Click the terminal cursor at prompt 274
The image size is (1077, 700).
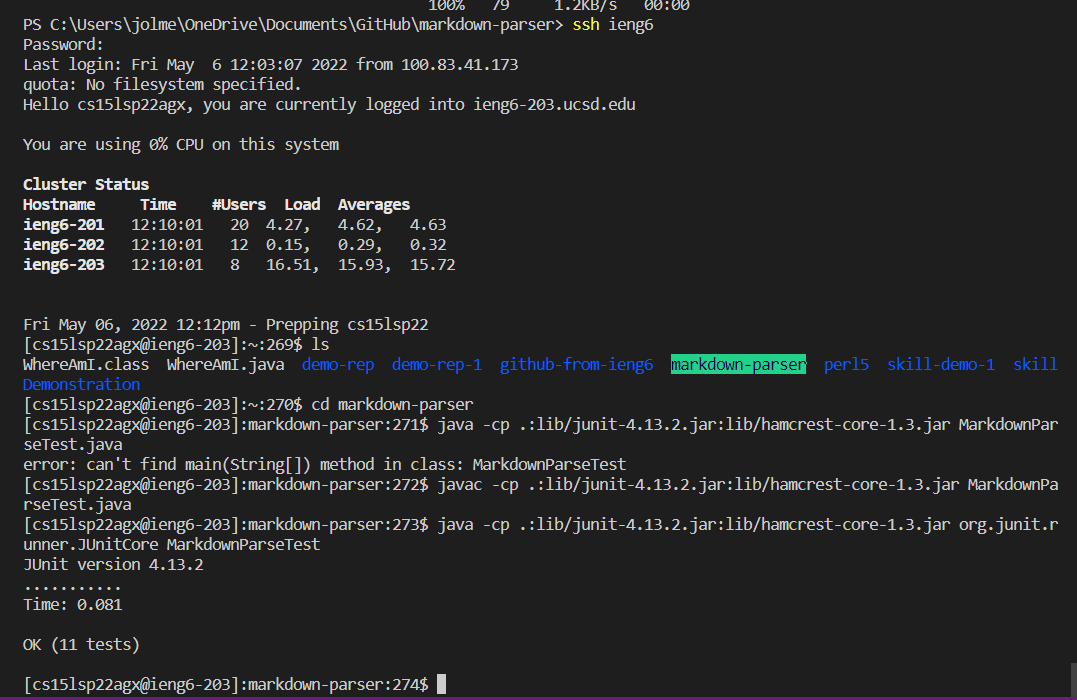[442, 684]
